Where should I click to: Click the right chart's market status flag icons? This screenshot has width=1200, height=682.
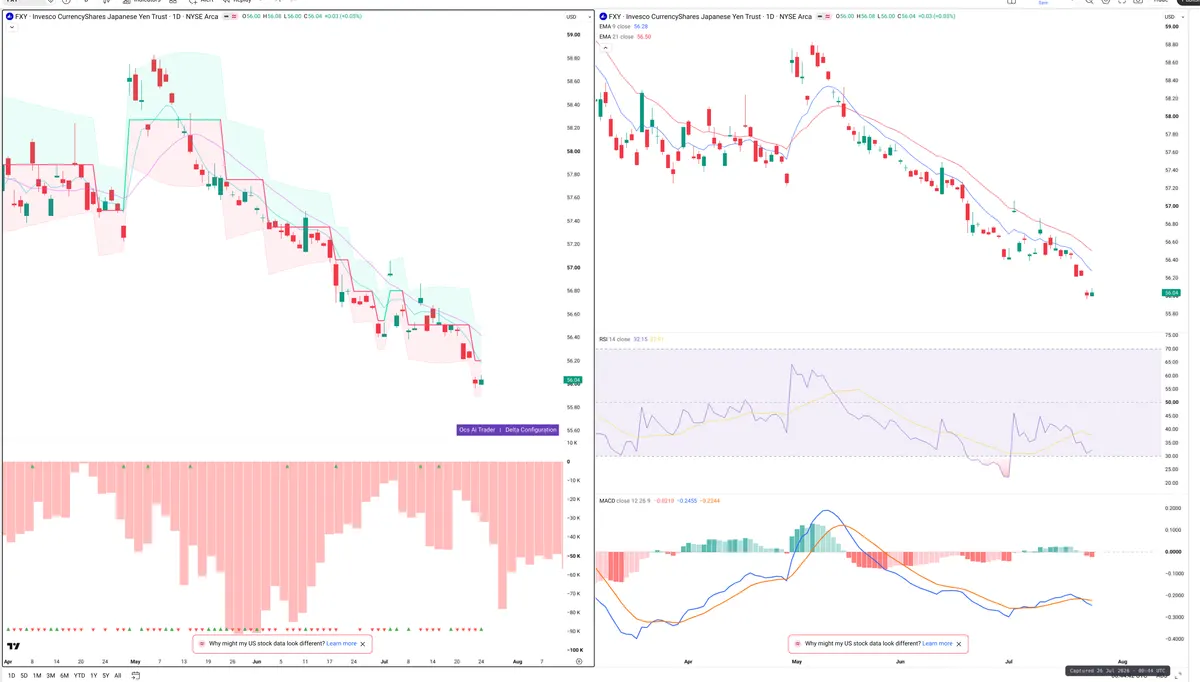click(826, 17)
